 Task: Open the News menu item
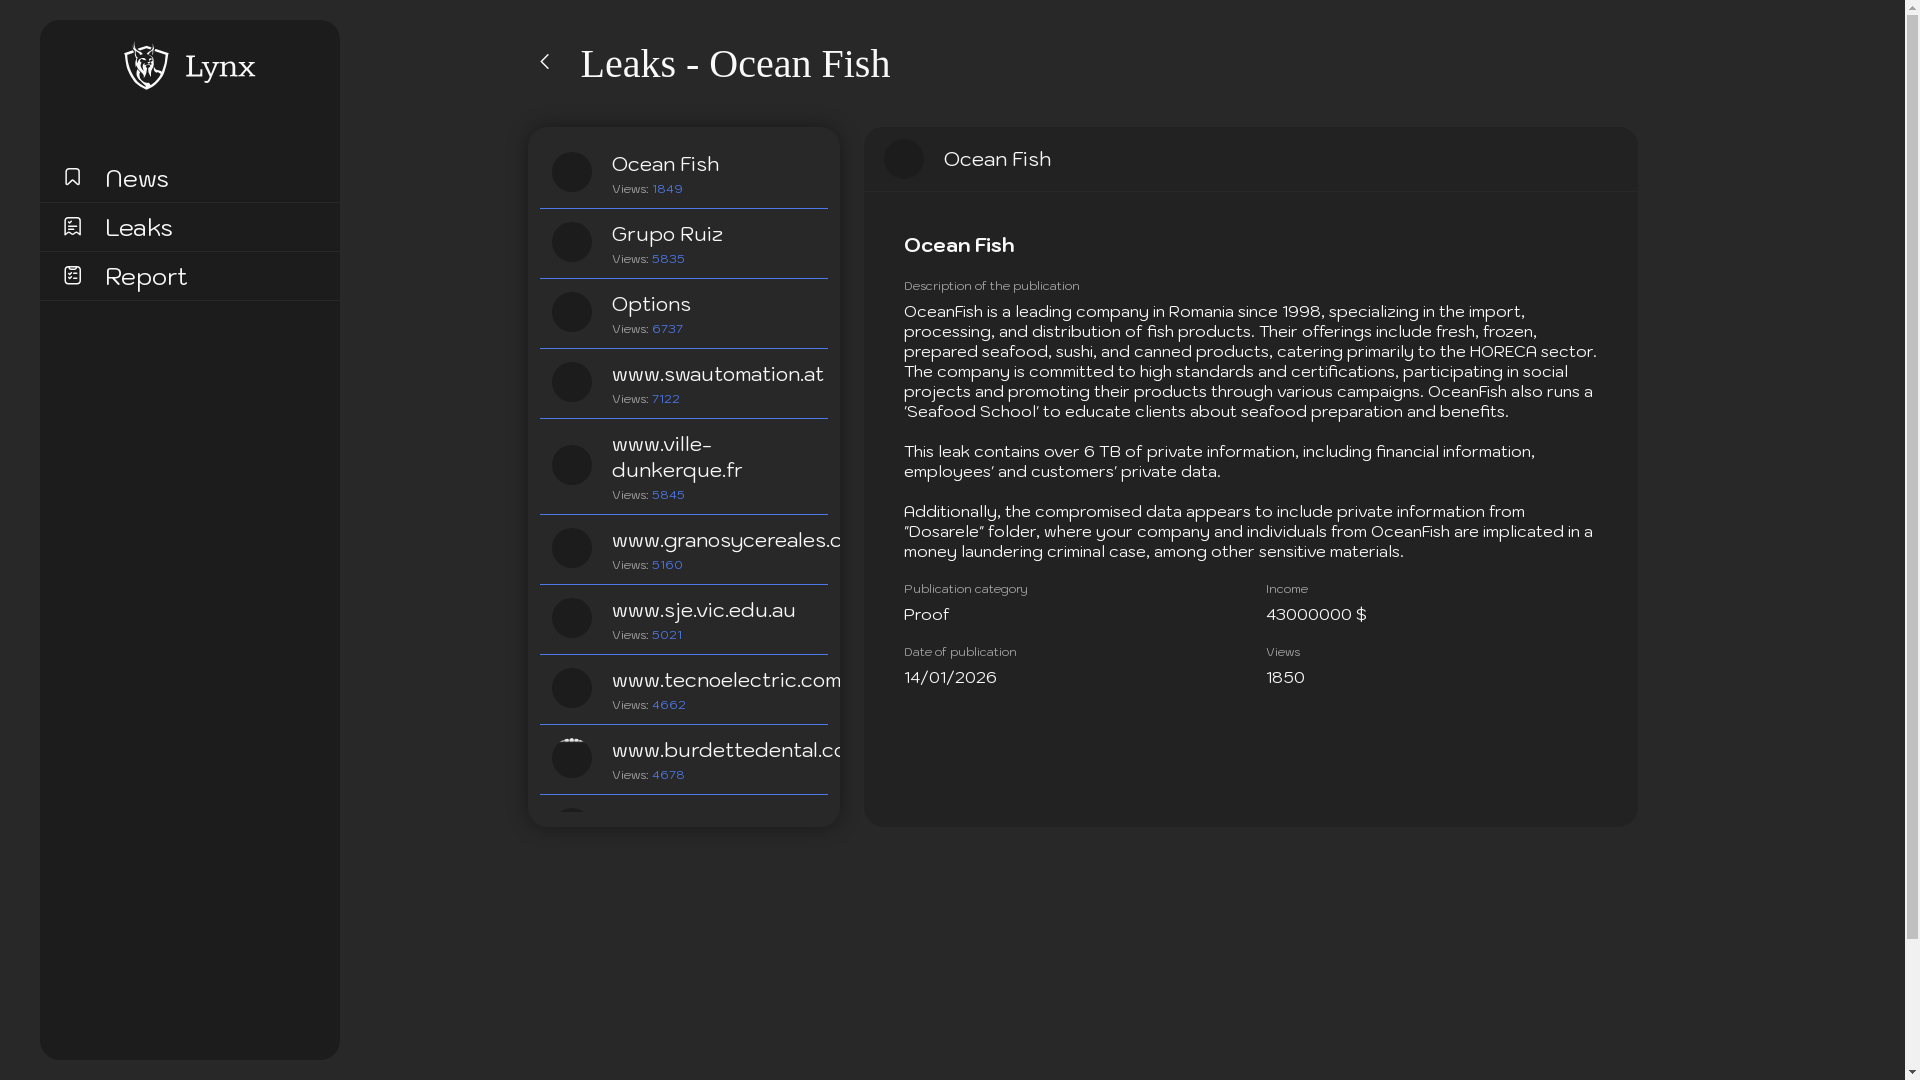point(137,179)
